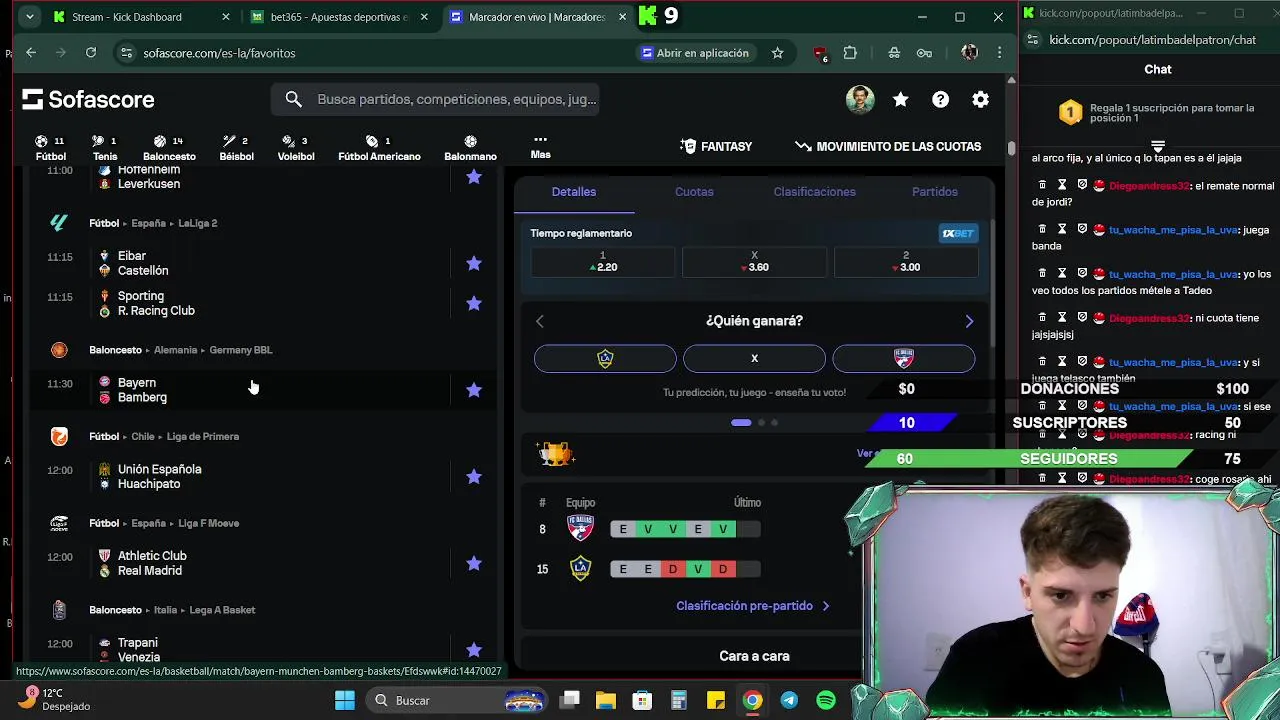The height and width of the screenshot is (720, 1280).
Task: Reload the Sofascore page
Action: 91,53
